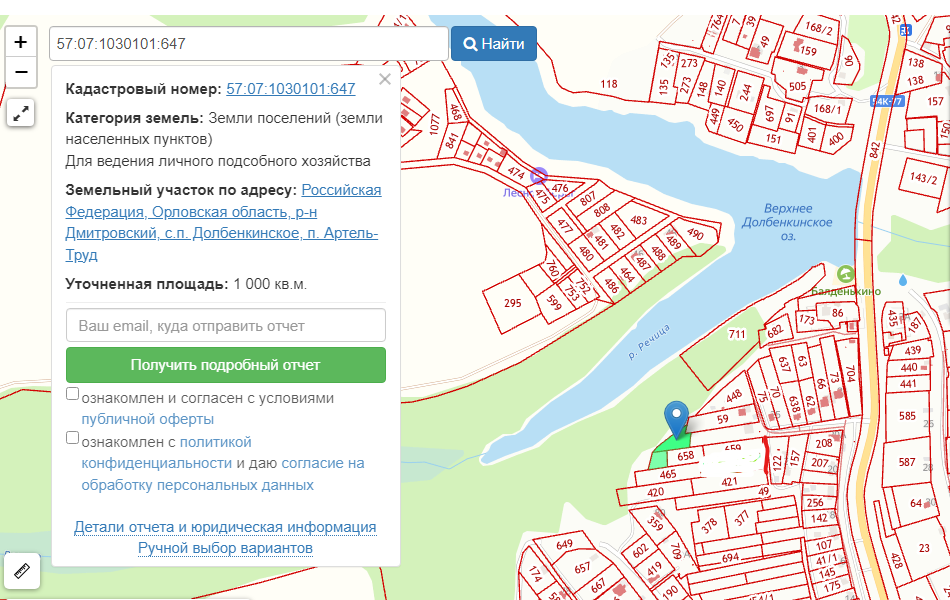Select parcel 448 on the map

pos(734,396)
